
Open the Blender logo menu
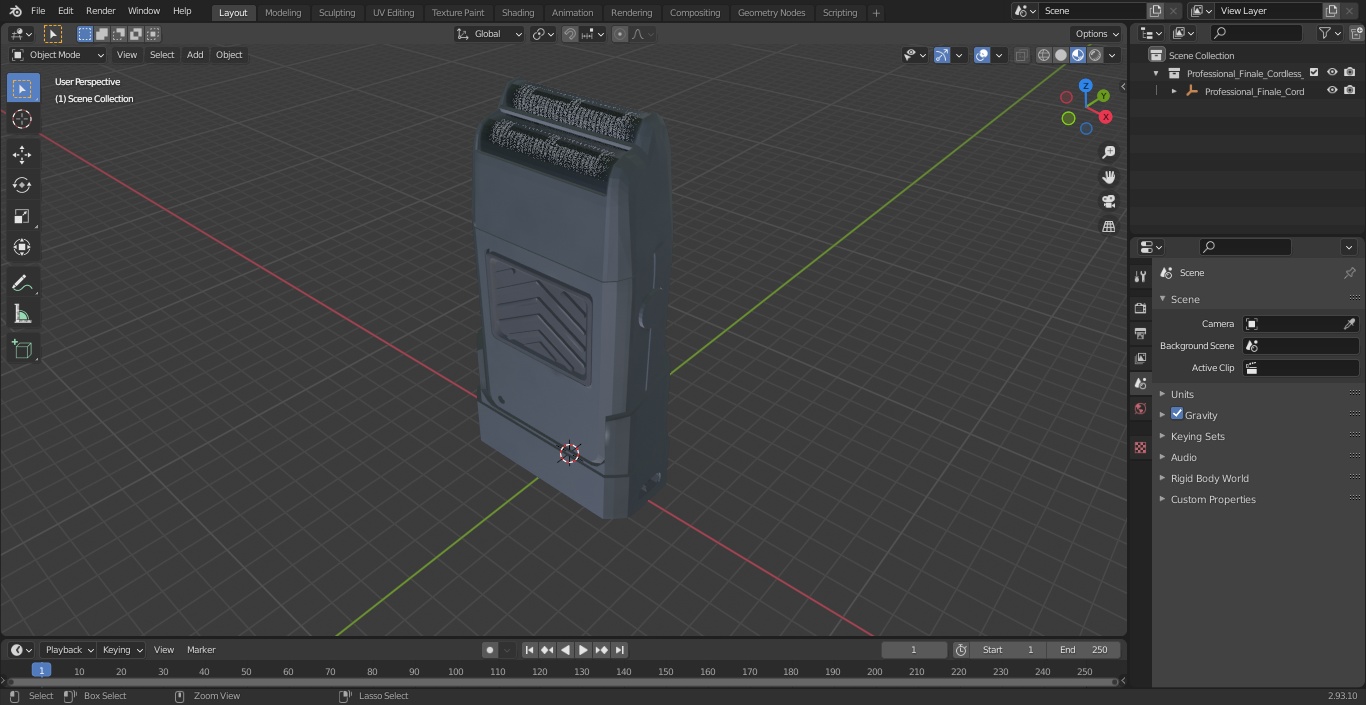pyautogui.click(x=15, y=11)
